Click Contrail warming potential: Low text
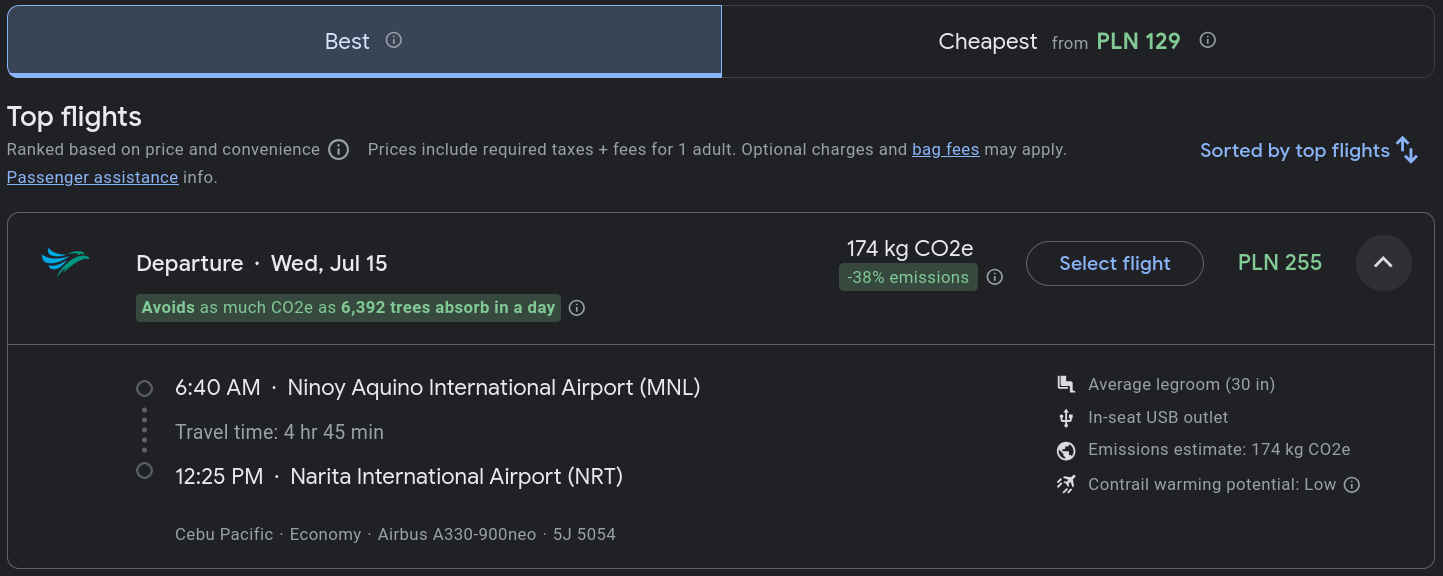1443x576 pixels. (1212, 485)
